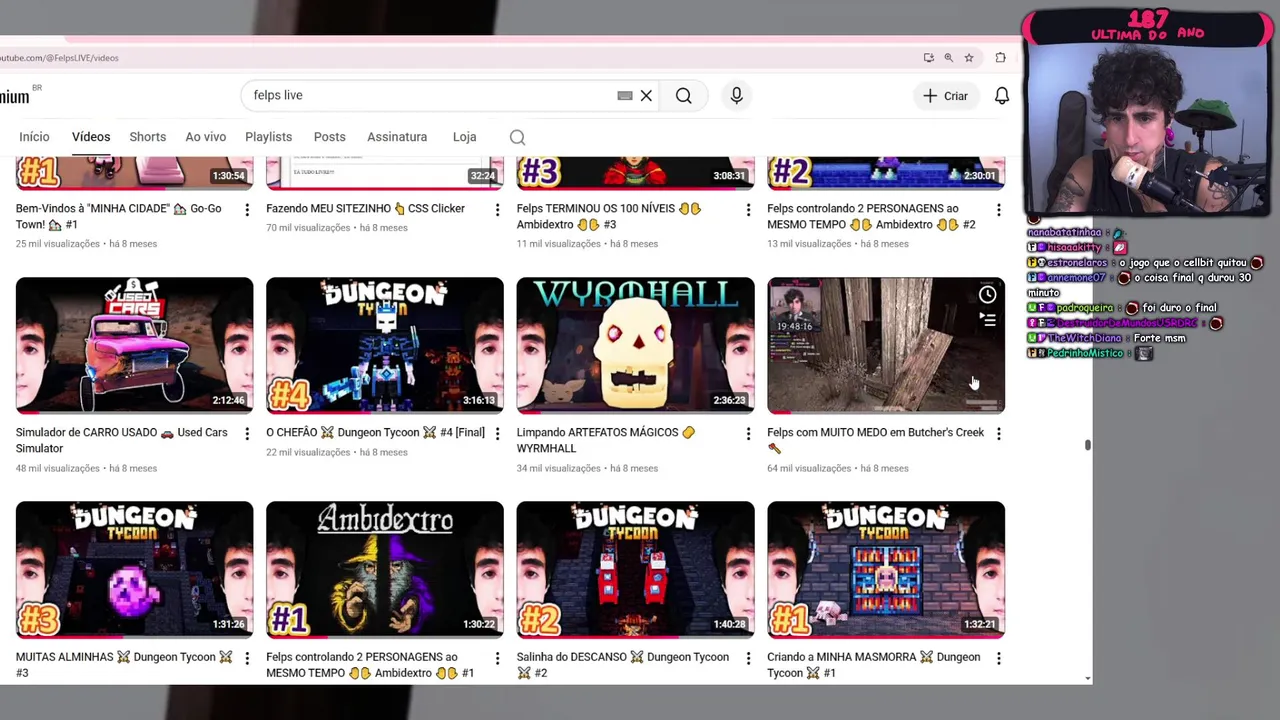The image size is (1280, 720).
Task: Open options for Ambidextro #2 video
Action: point(998,209)
